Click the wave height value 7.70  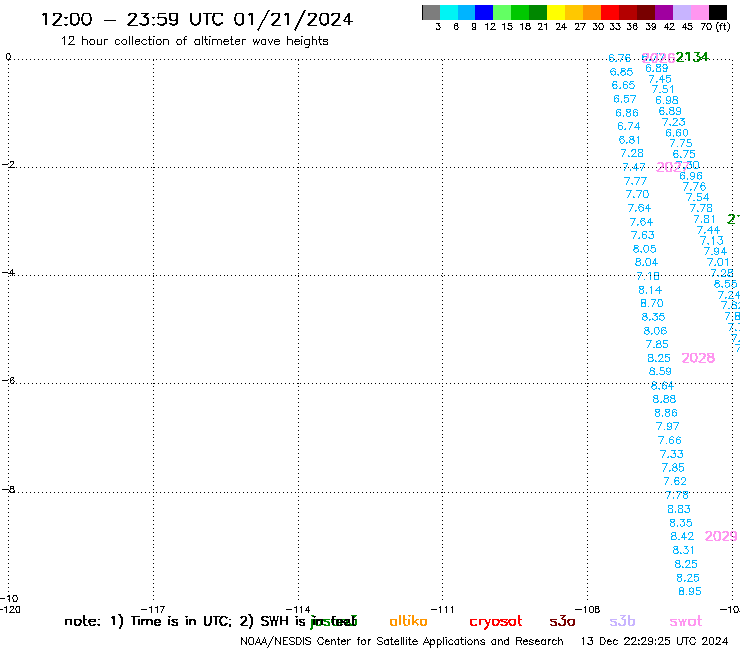click(x=637, y=194)
